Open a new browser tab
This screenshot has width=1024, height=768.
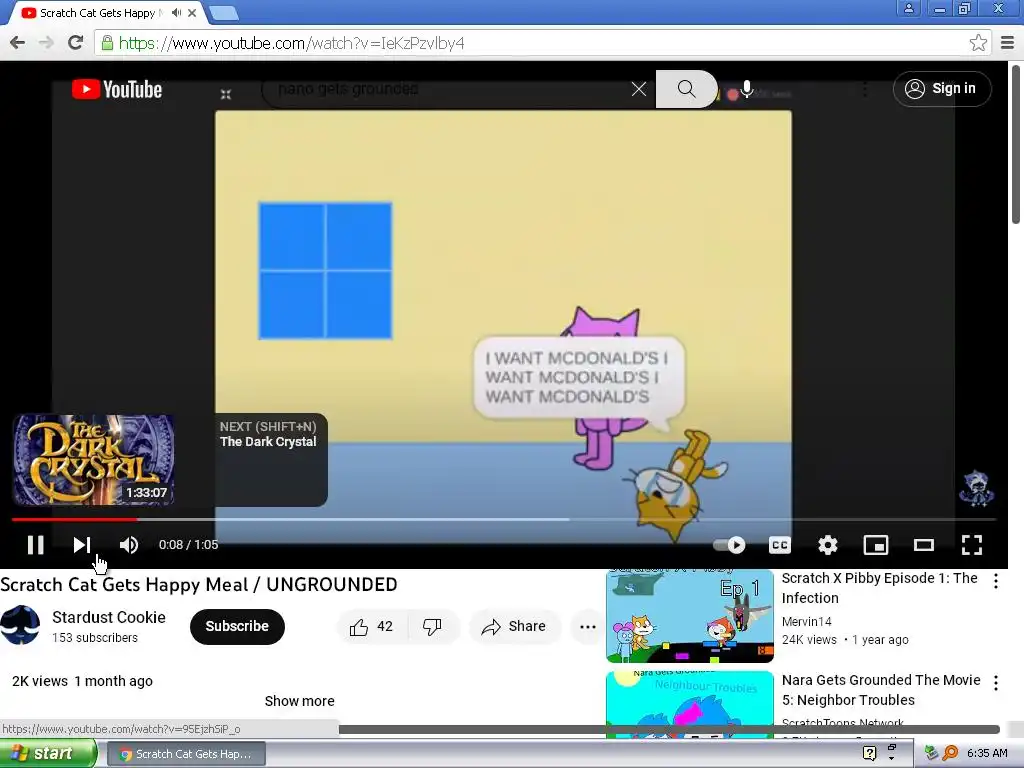click(x=224, y=13)
